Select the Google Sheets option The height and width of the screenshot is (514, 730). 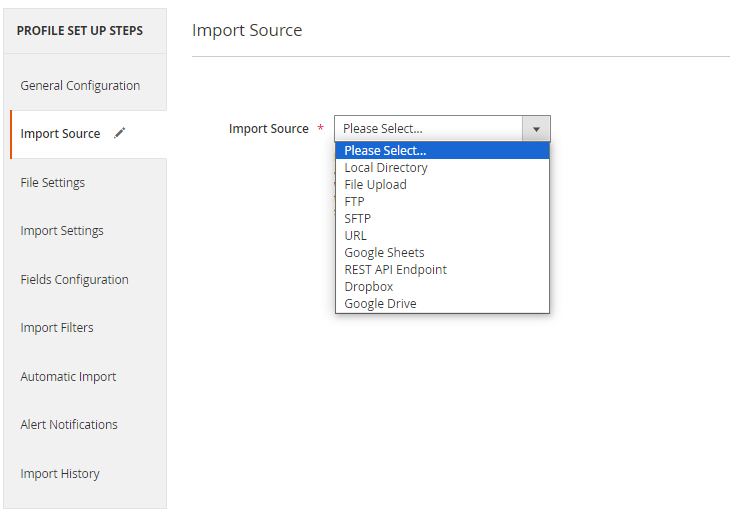442,252
